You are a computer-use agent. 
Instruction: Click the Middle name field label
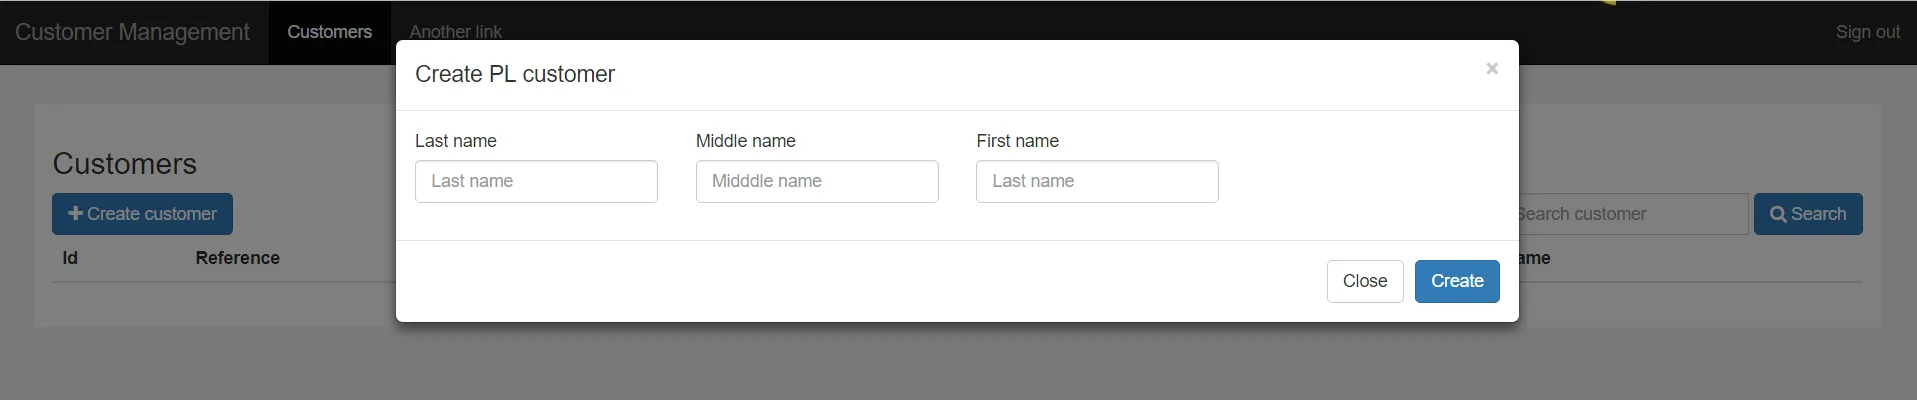click(x=745, y=141)
